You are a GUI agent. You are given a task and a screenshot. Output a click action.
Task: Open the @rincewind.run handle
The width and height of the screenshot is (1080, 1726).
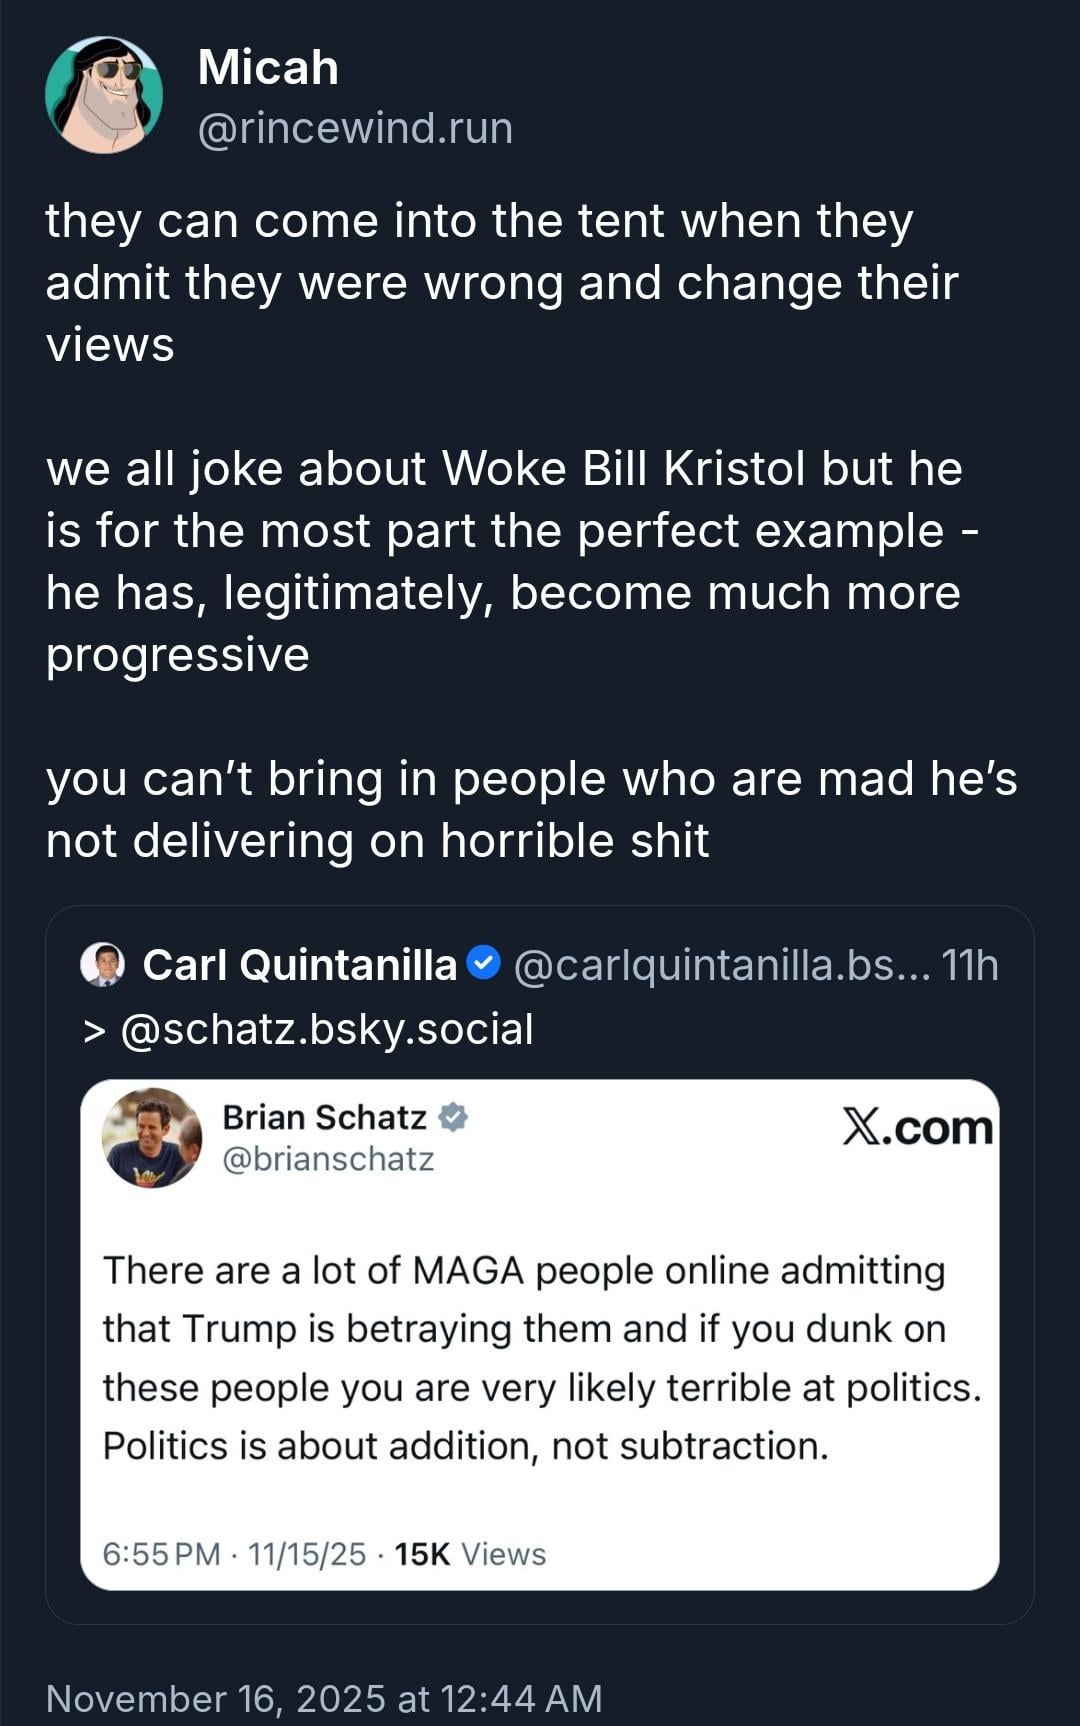tap(355, 128)
